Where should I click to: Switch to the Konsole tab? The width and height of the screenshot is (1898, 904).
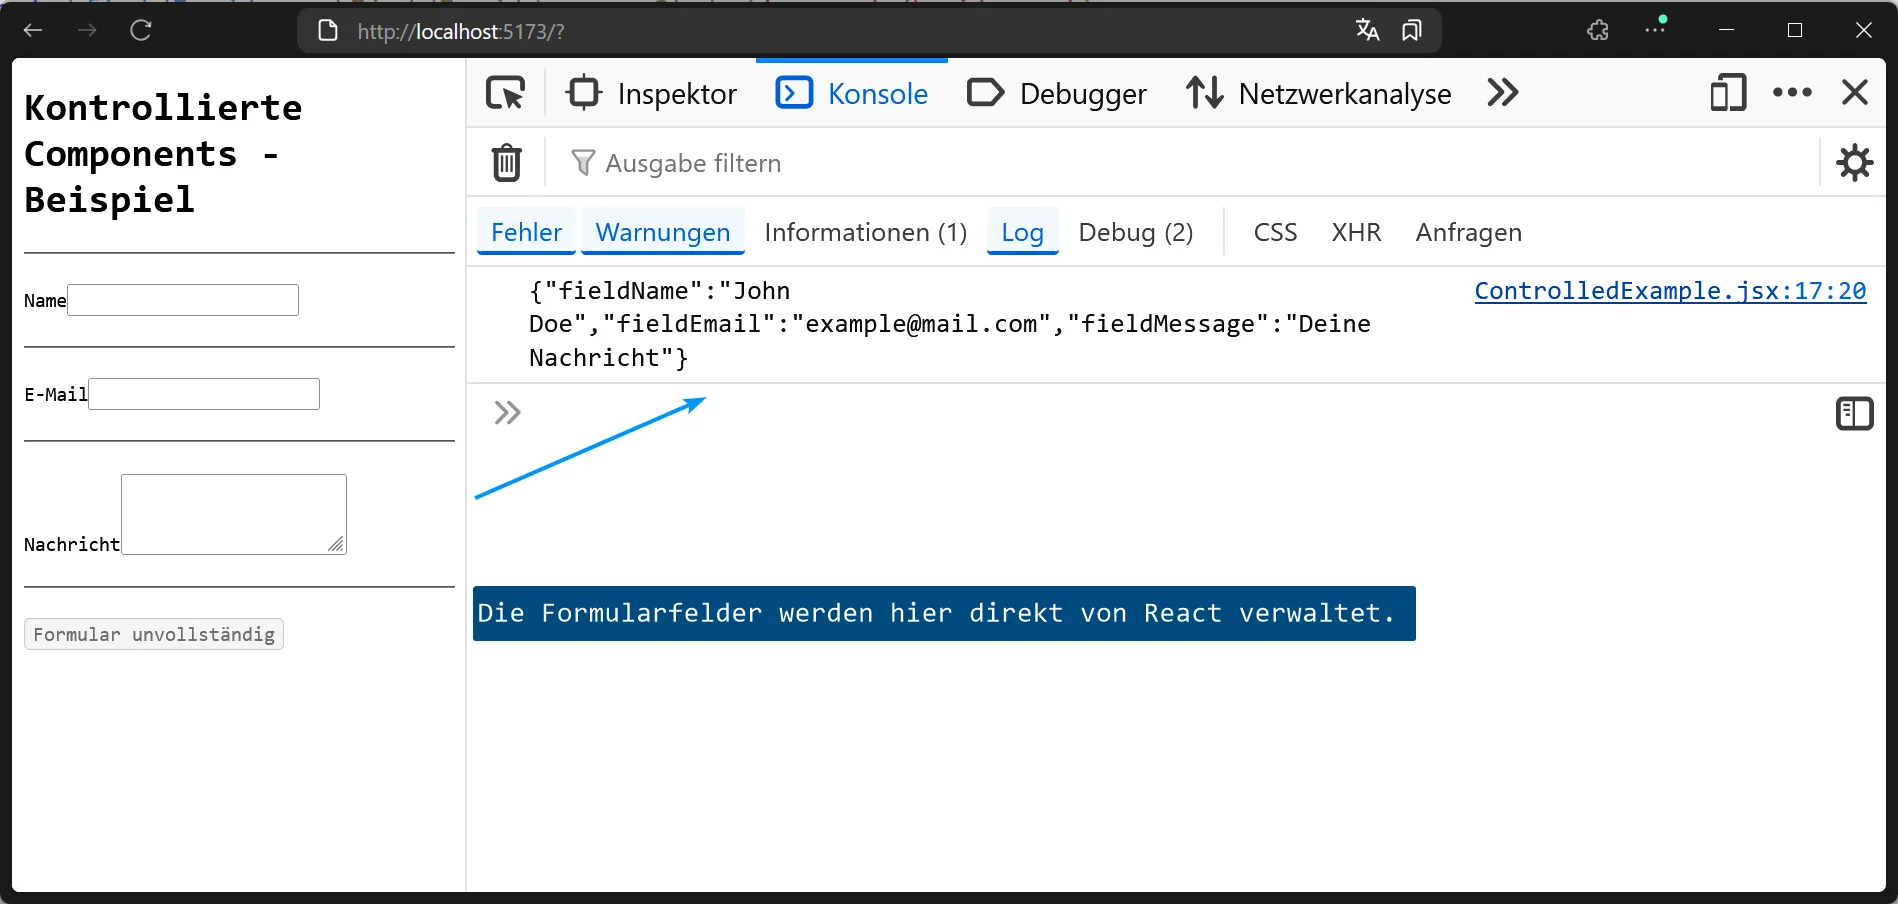pyautogui.click(x=852, y=93)
